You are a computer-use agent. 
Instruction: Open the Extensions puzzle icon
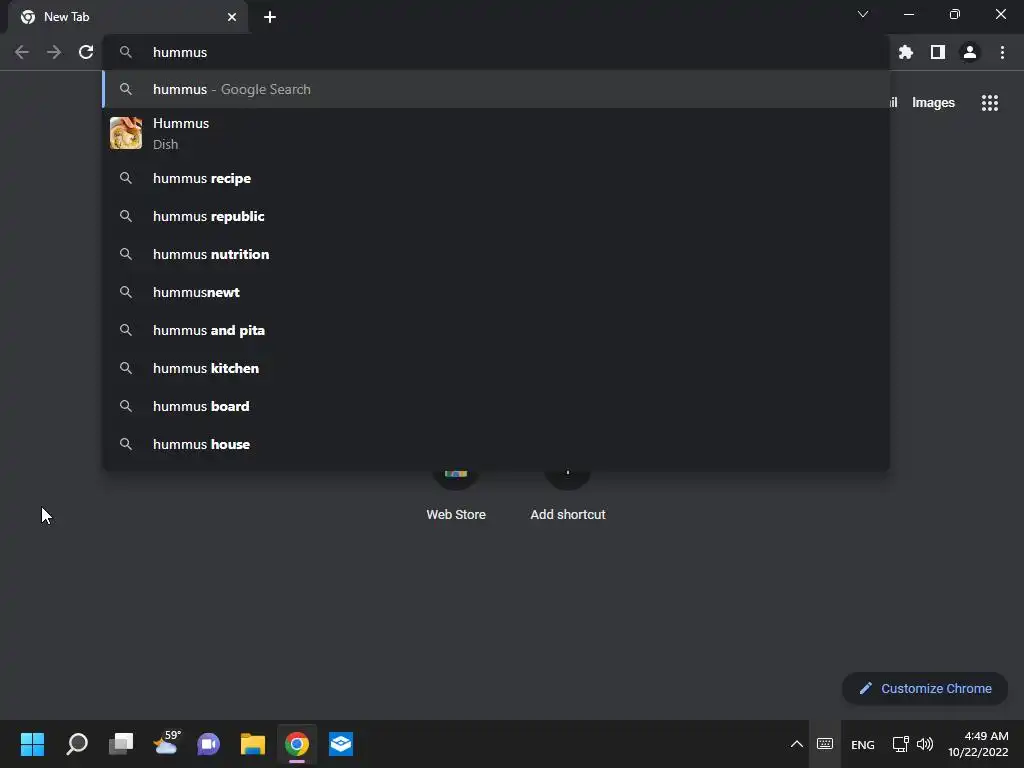[x=906, y=52]
